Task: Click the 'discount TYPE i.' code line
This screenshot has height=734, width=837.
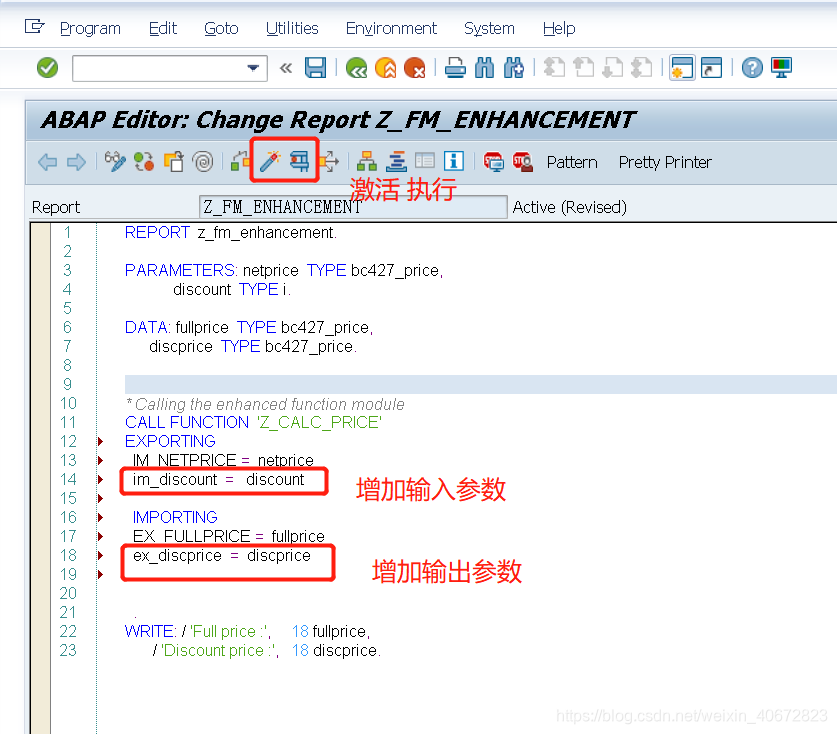Action: pyautogui.click(x=232, y=289)
